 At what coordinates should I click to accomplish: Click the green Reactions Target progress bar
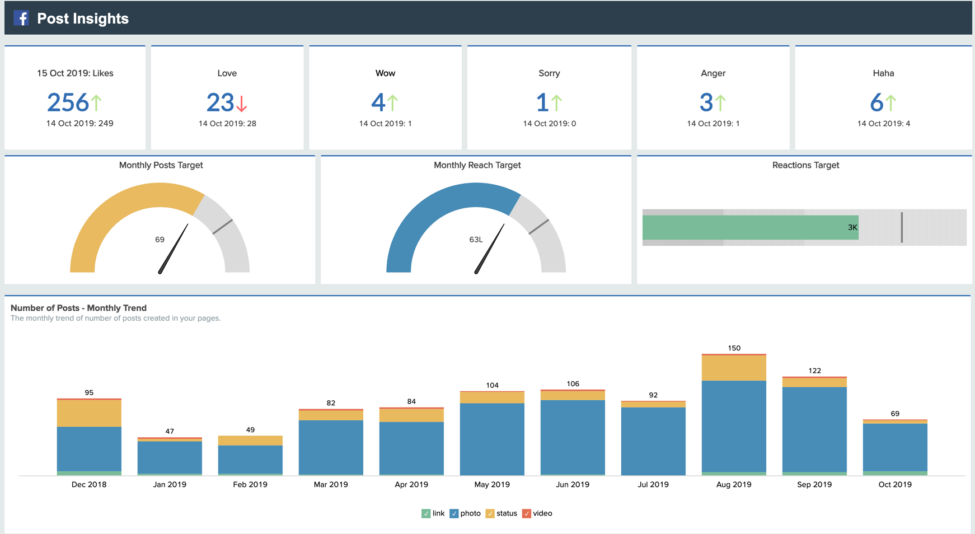(x=750, y=228)
